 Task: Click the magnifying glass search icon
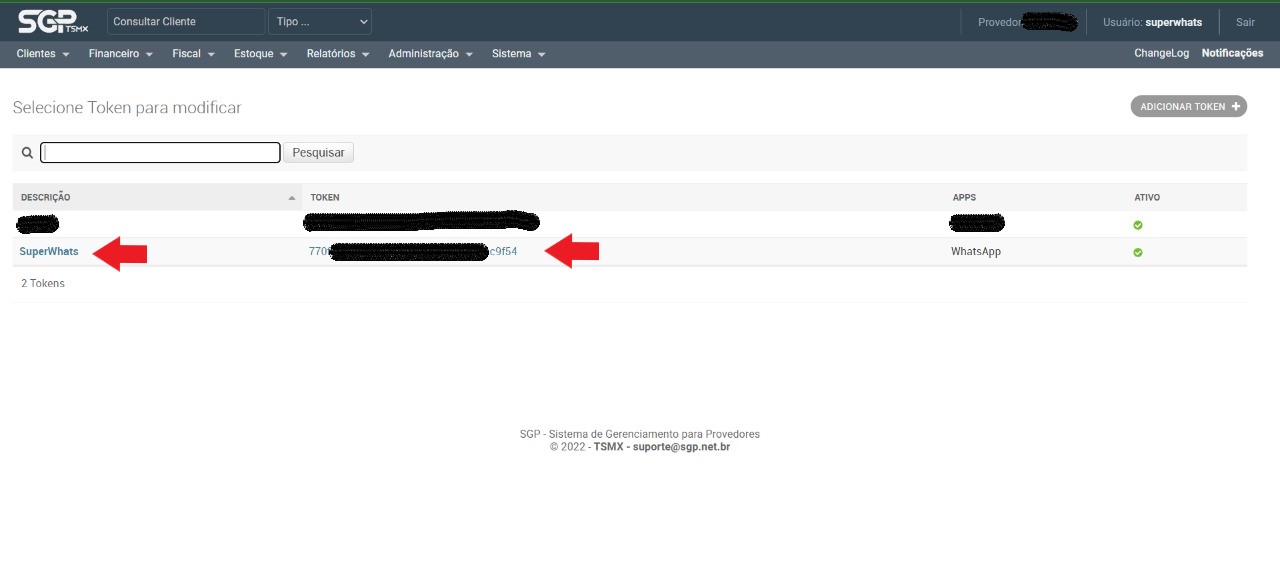point(27,153)
